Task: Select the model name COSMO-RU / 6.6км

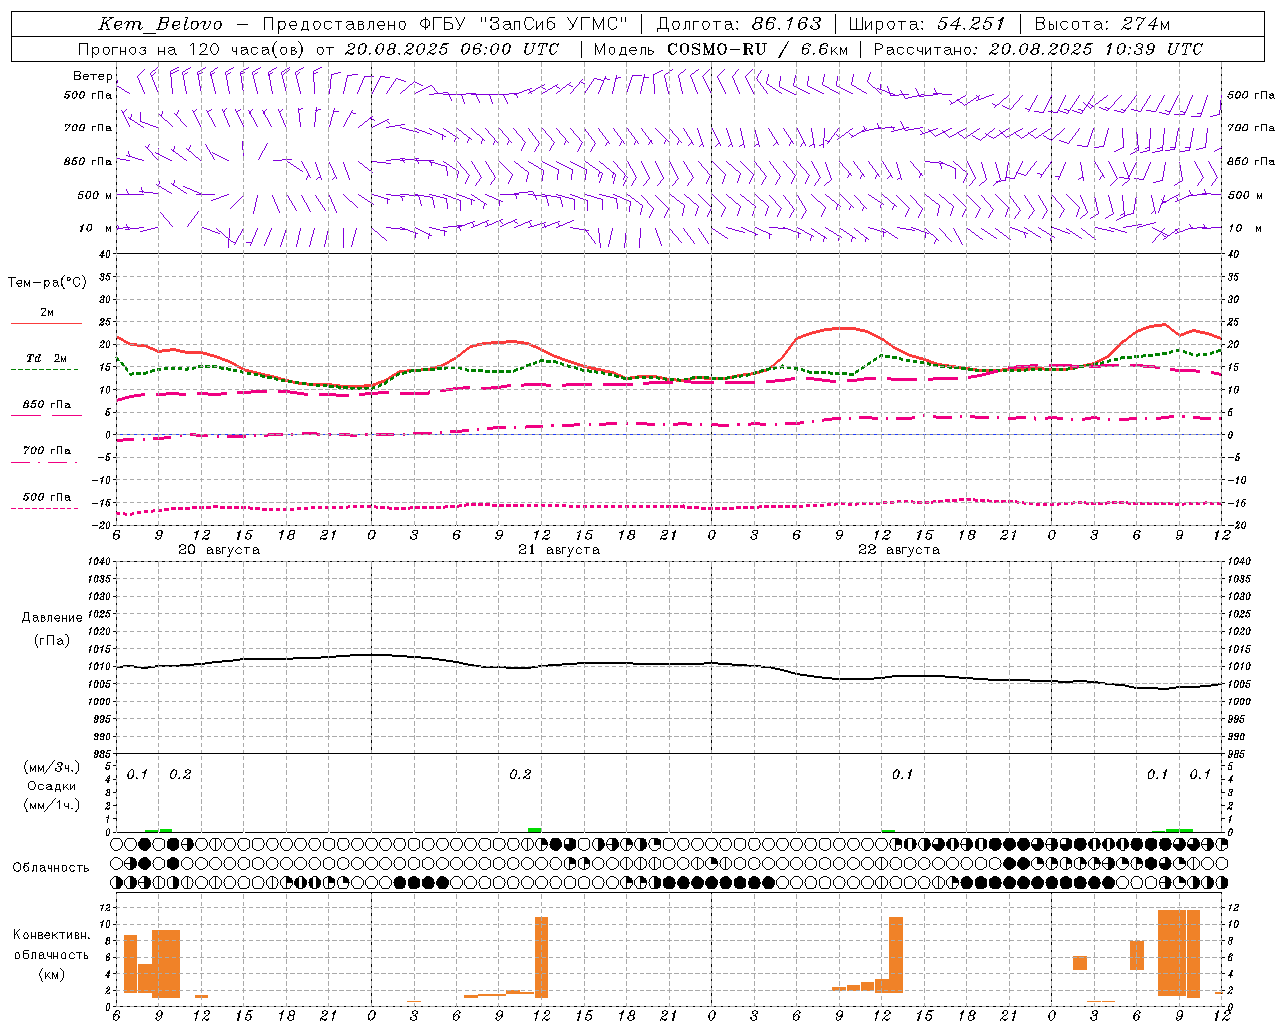Action: click(757, 49)
